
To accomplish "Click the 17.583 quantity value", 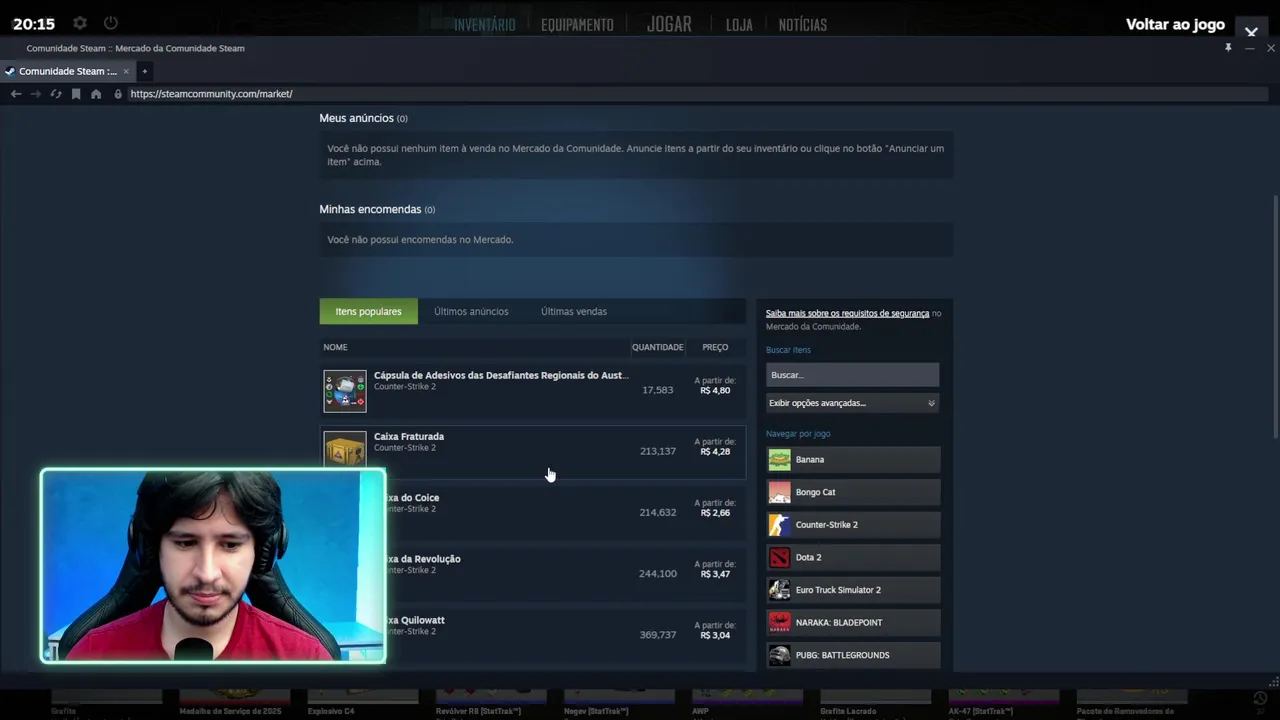I will pos(658,390).
